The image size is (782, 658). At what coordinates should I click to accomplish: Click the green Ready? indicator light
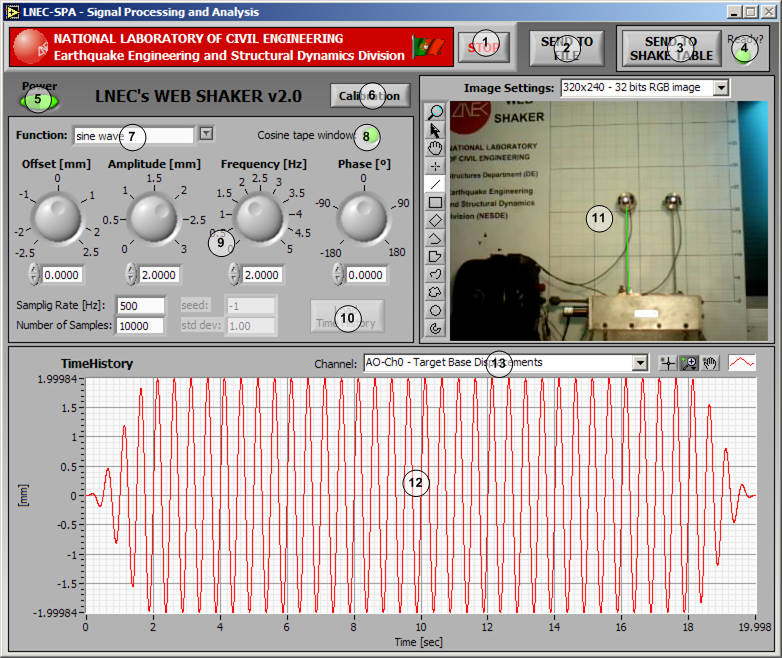(743, 56)
